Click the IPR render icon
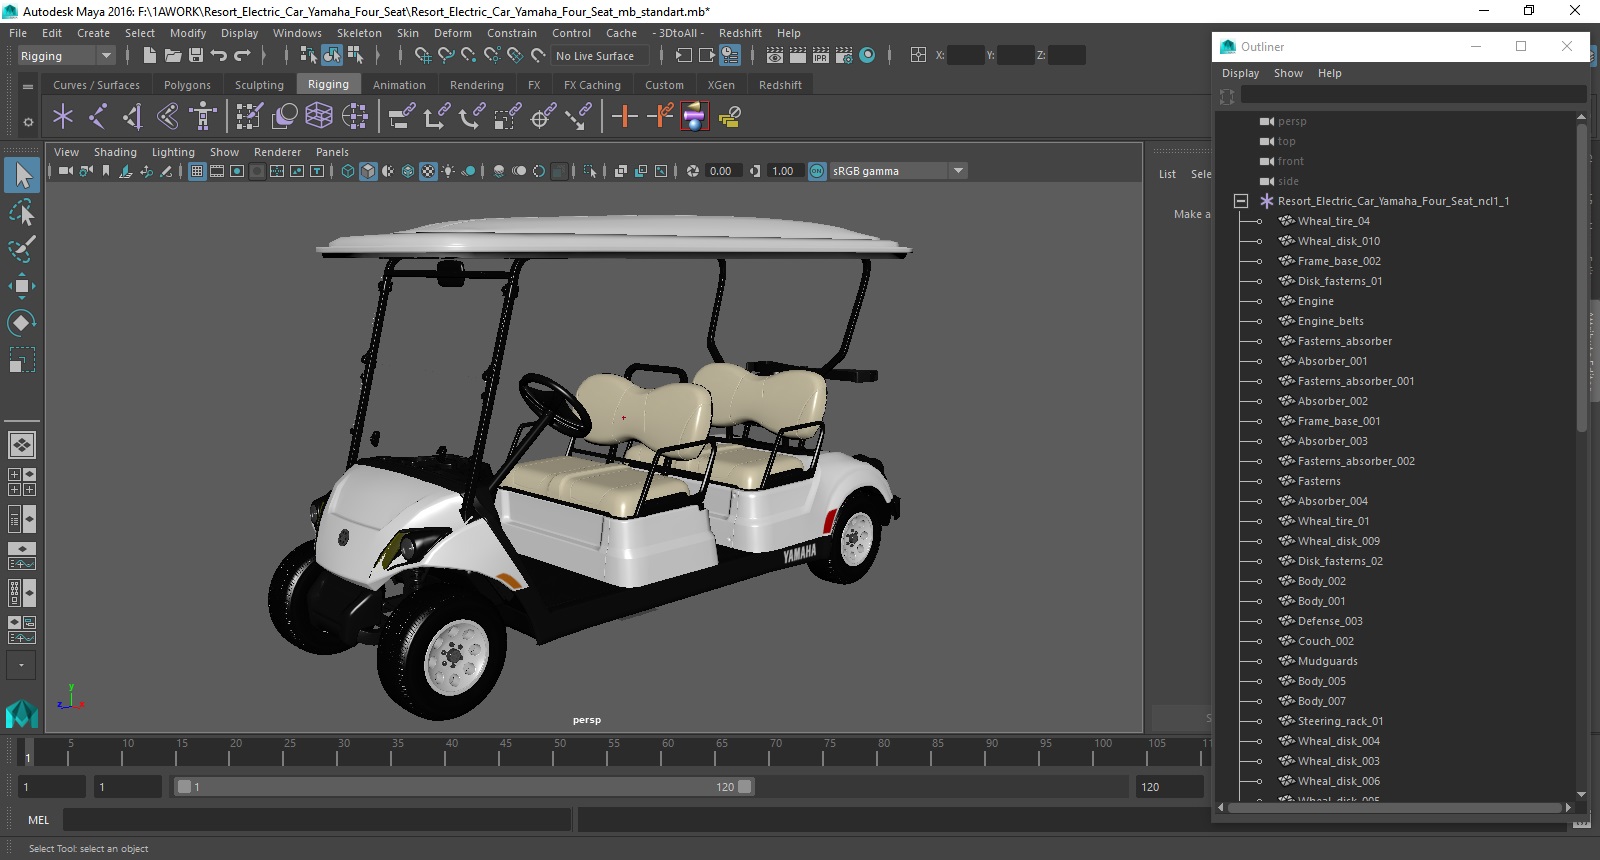The height and width of the screenshot is (860, 1600). click(821, 56)
